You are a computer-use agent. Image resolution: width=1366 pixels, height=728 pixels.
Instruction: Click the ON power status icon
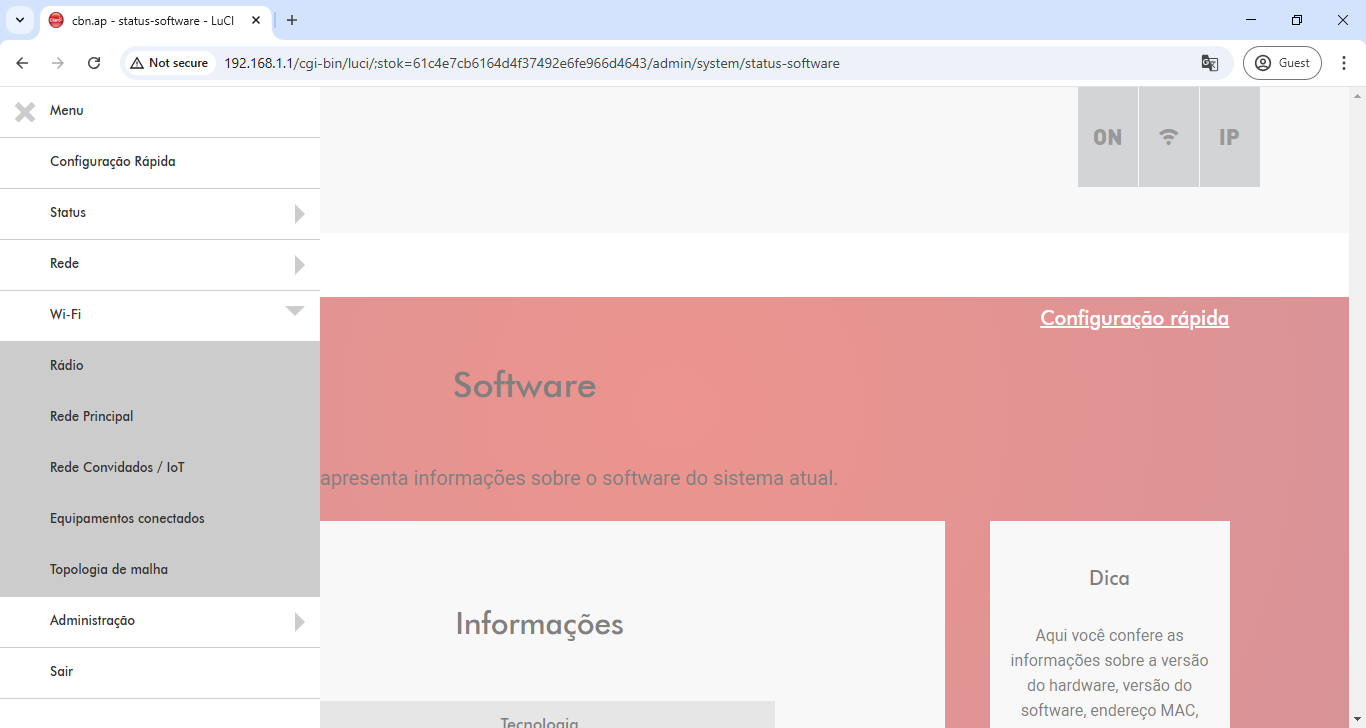tap(1107, 137)
